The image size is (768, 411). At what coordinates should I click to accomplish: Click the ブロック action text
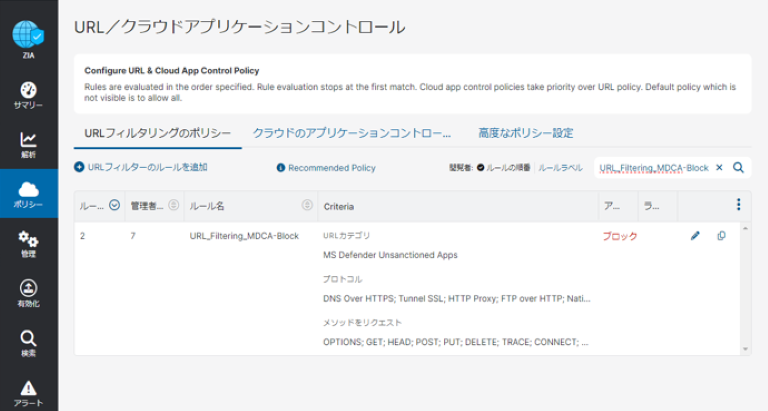[x=620, y=236]
